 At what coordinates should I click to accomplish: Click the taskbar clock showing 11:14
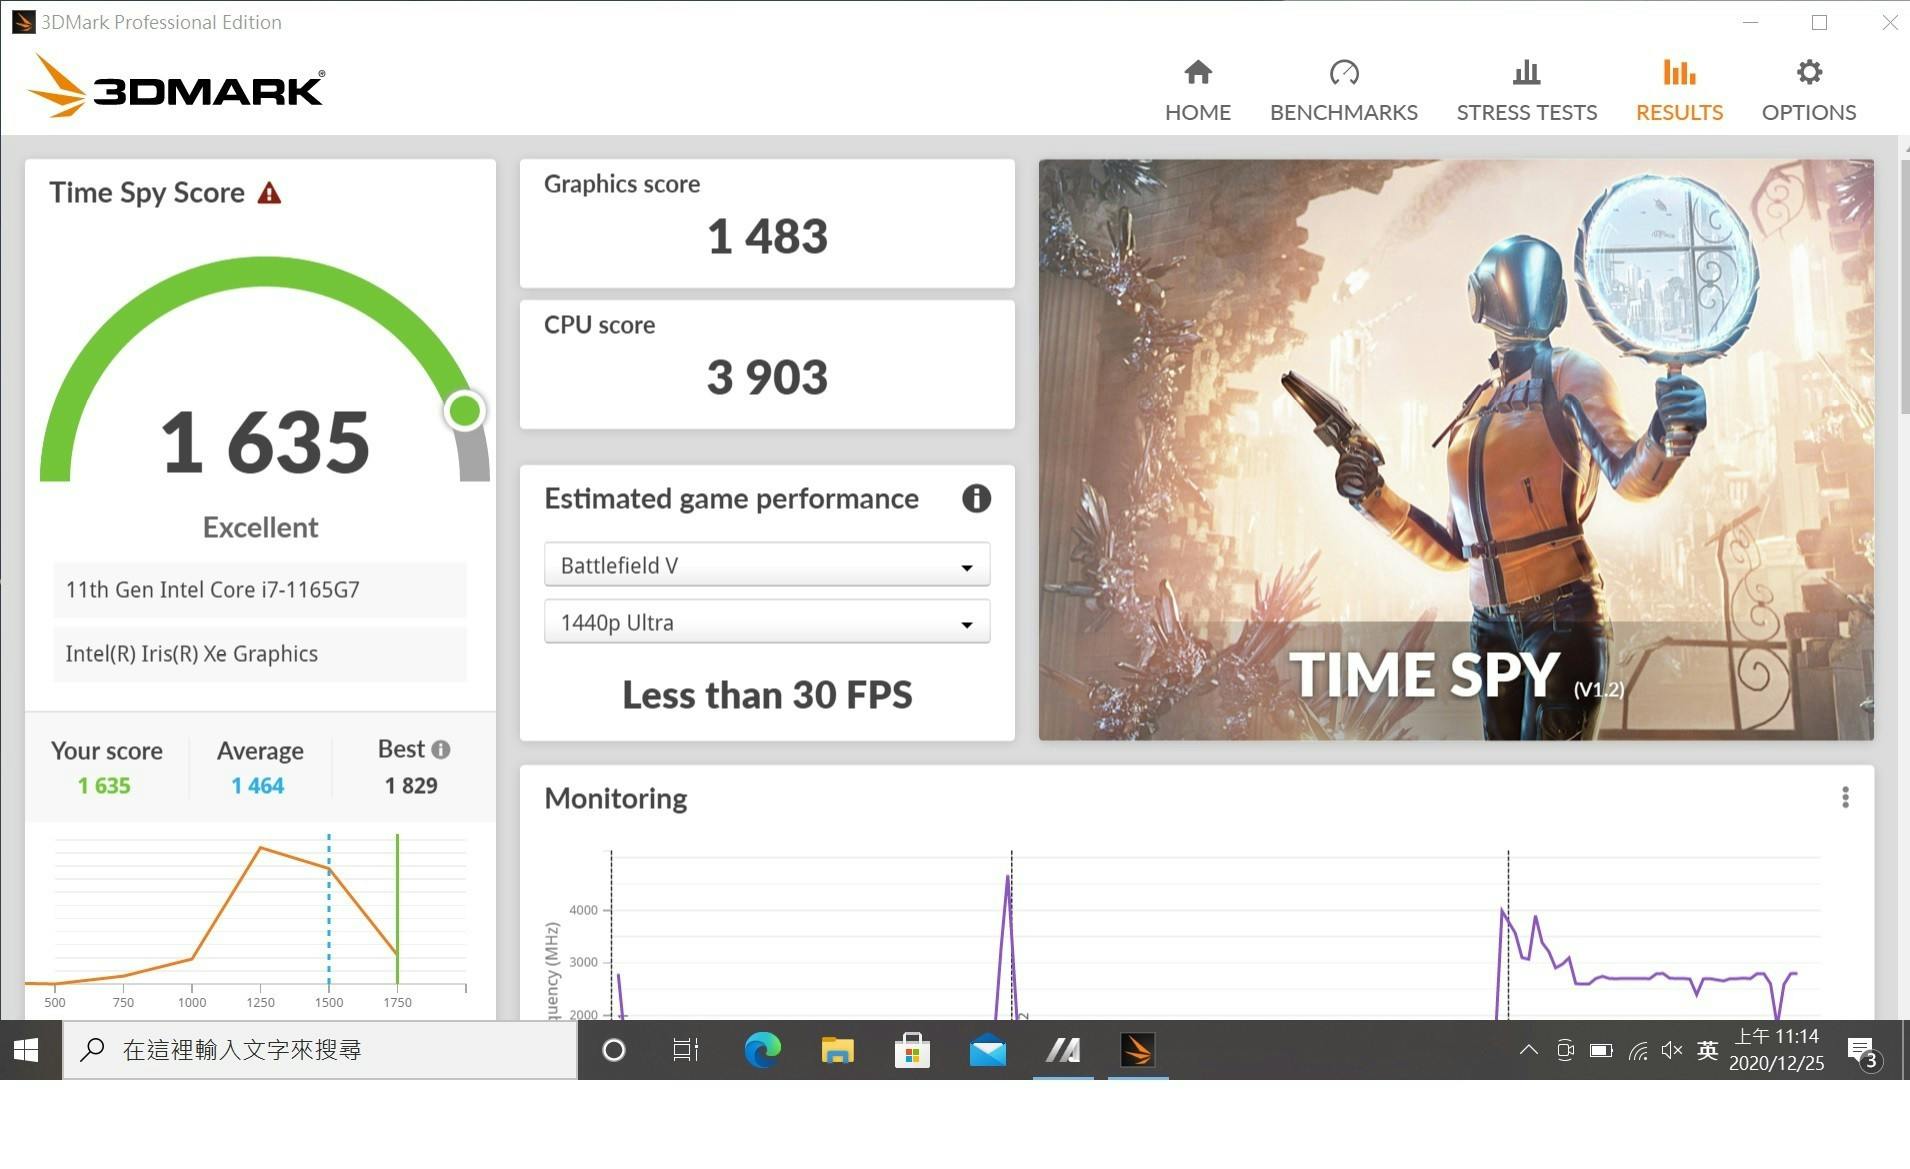pos(1776,1050)
